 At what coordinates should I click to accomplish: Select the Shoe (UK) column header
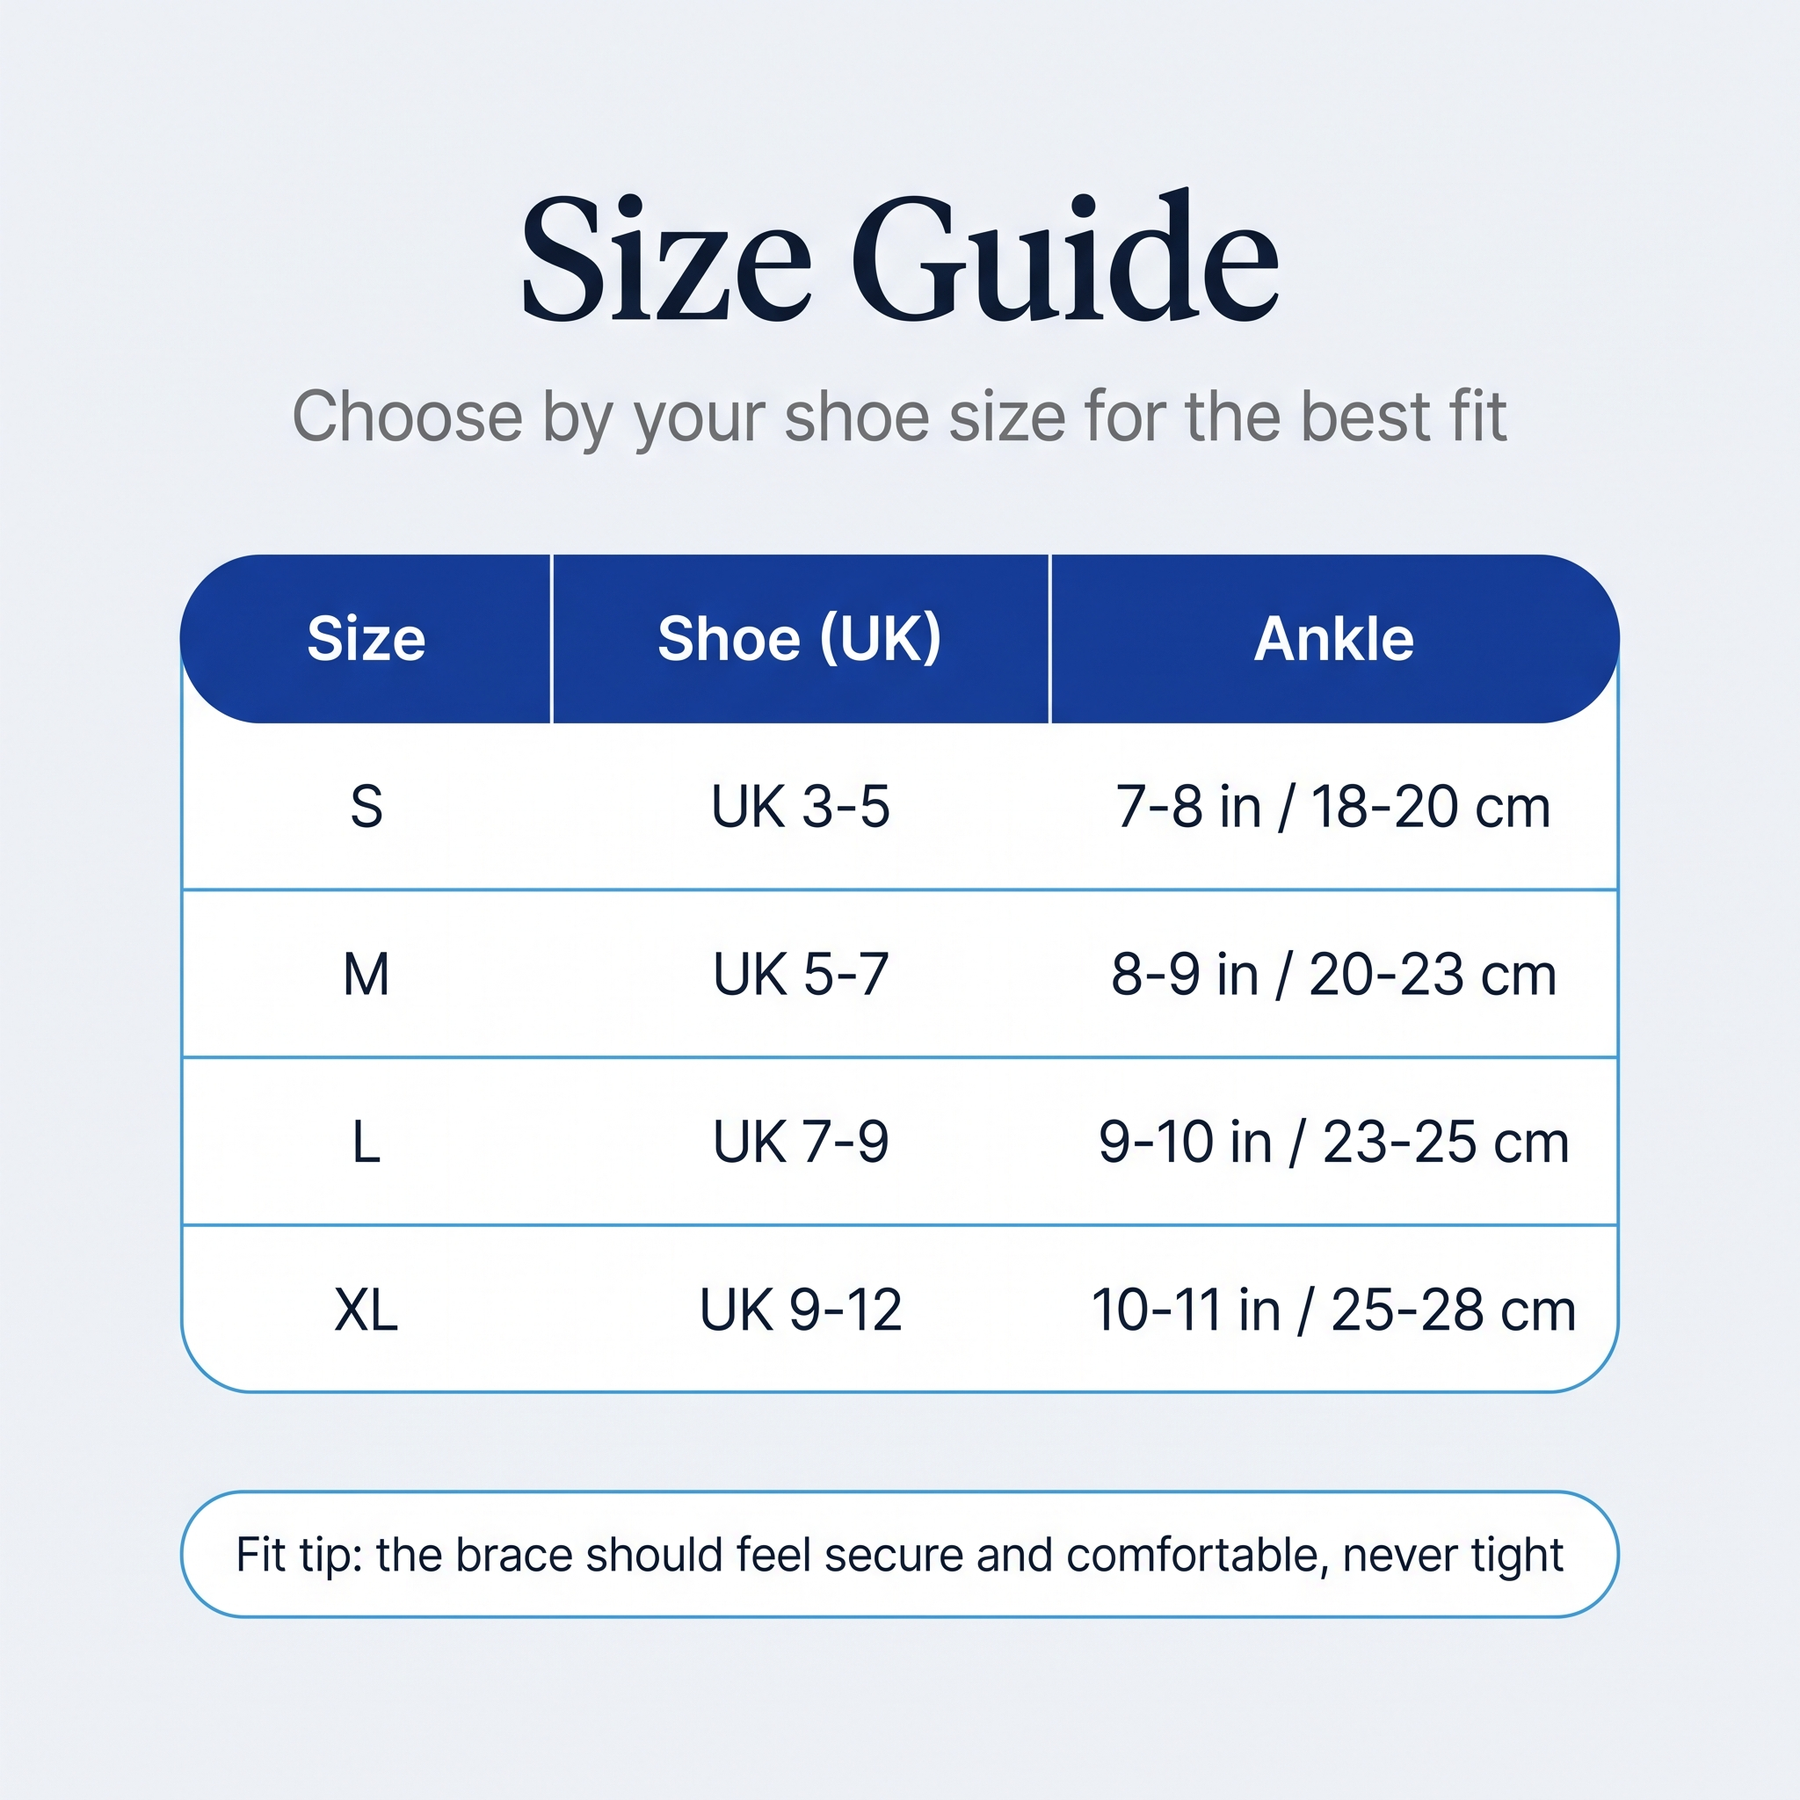pos(800,638)
